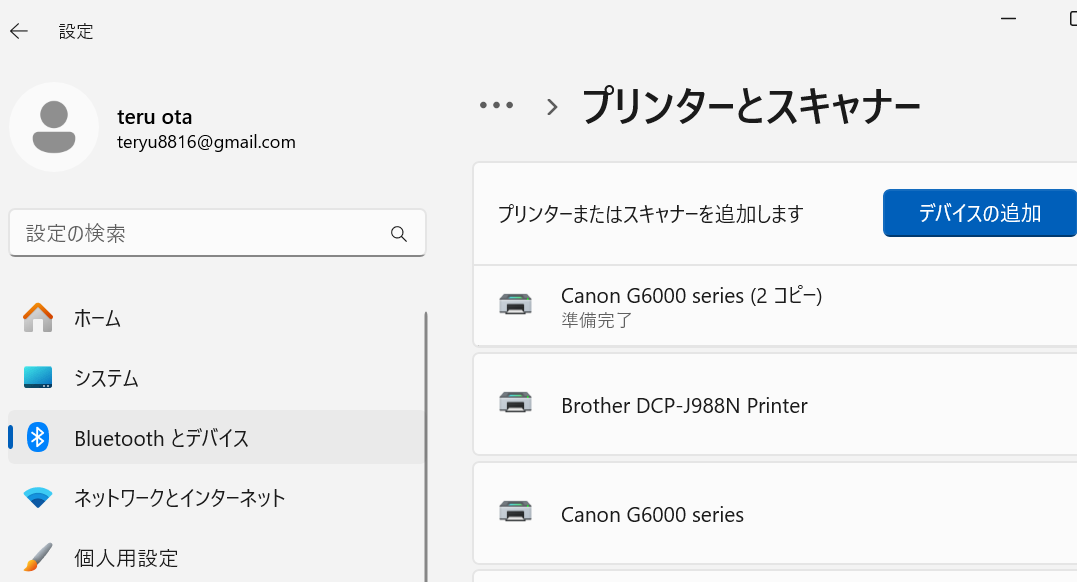The image size is (1077, 582).
Task: Click the printer icon beside plain Canon G6000 series
Action: click(515, 512)
